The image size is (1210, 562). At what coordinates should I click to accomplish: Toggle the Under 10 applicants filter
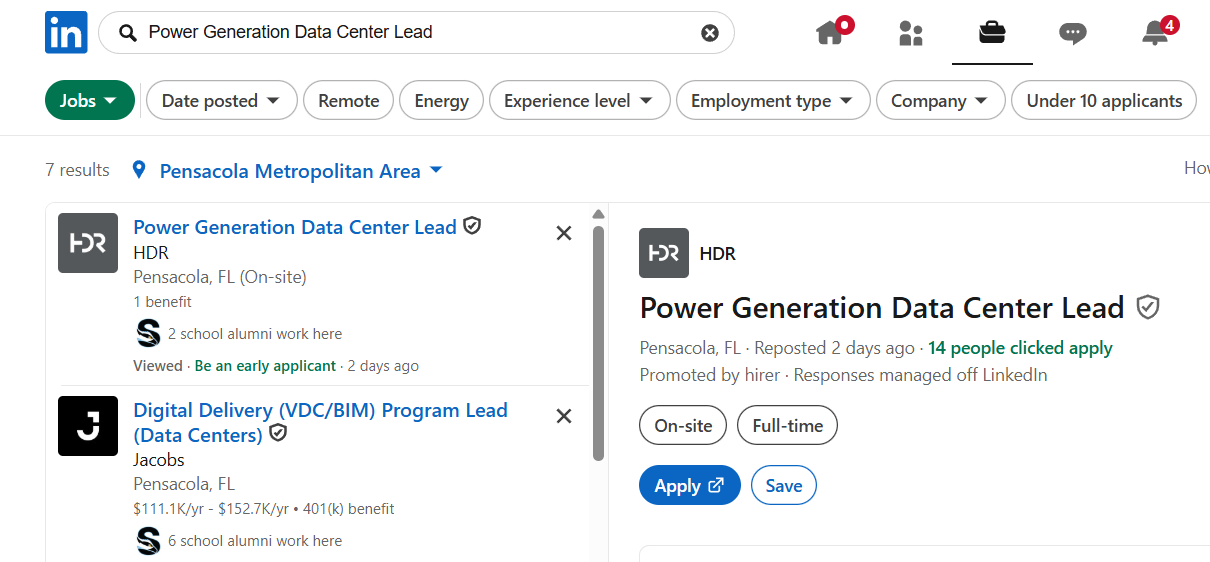click(x=1104, y=100)
